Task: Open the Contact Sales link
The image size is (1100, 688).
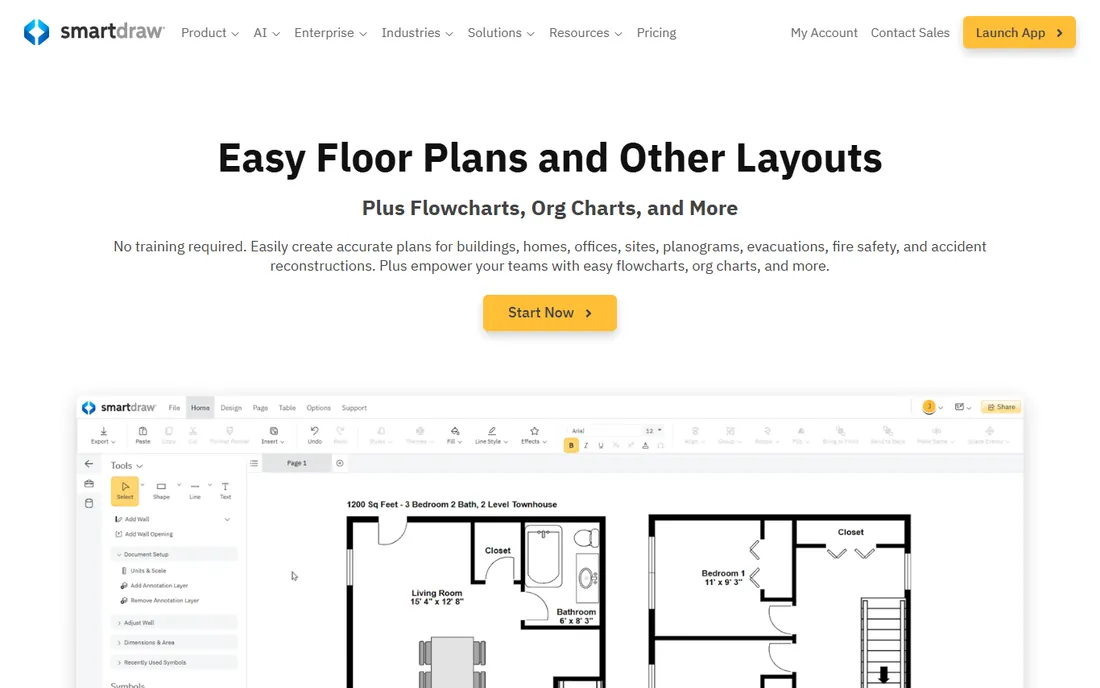Action: pyautogui.click(x=910, y=32)
